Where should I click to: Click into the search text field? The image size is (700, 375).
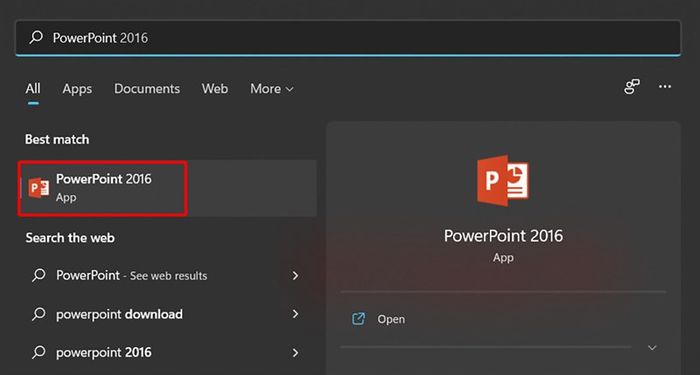[x=348, y=38]
